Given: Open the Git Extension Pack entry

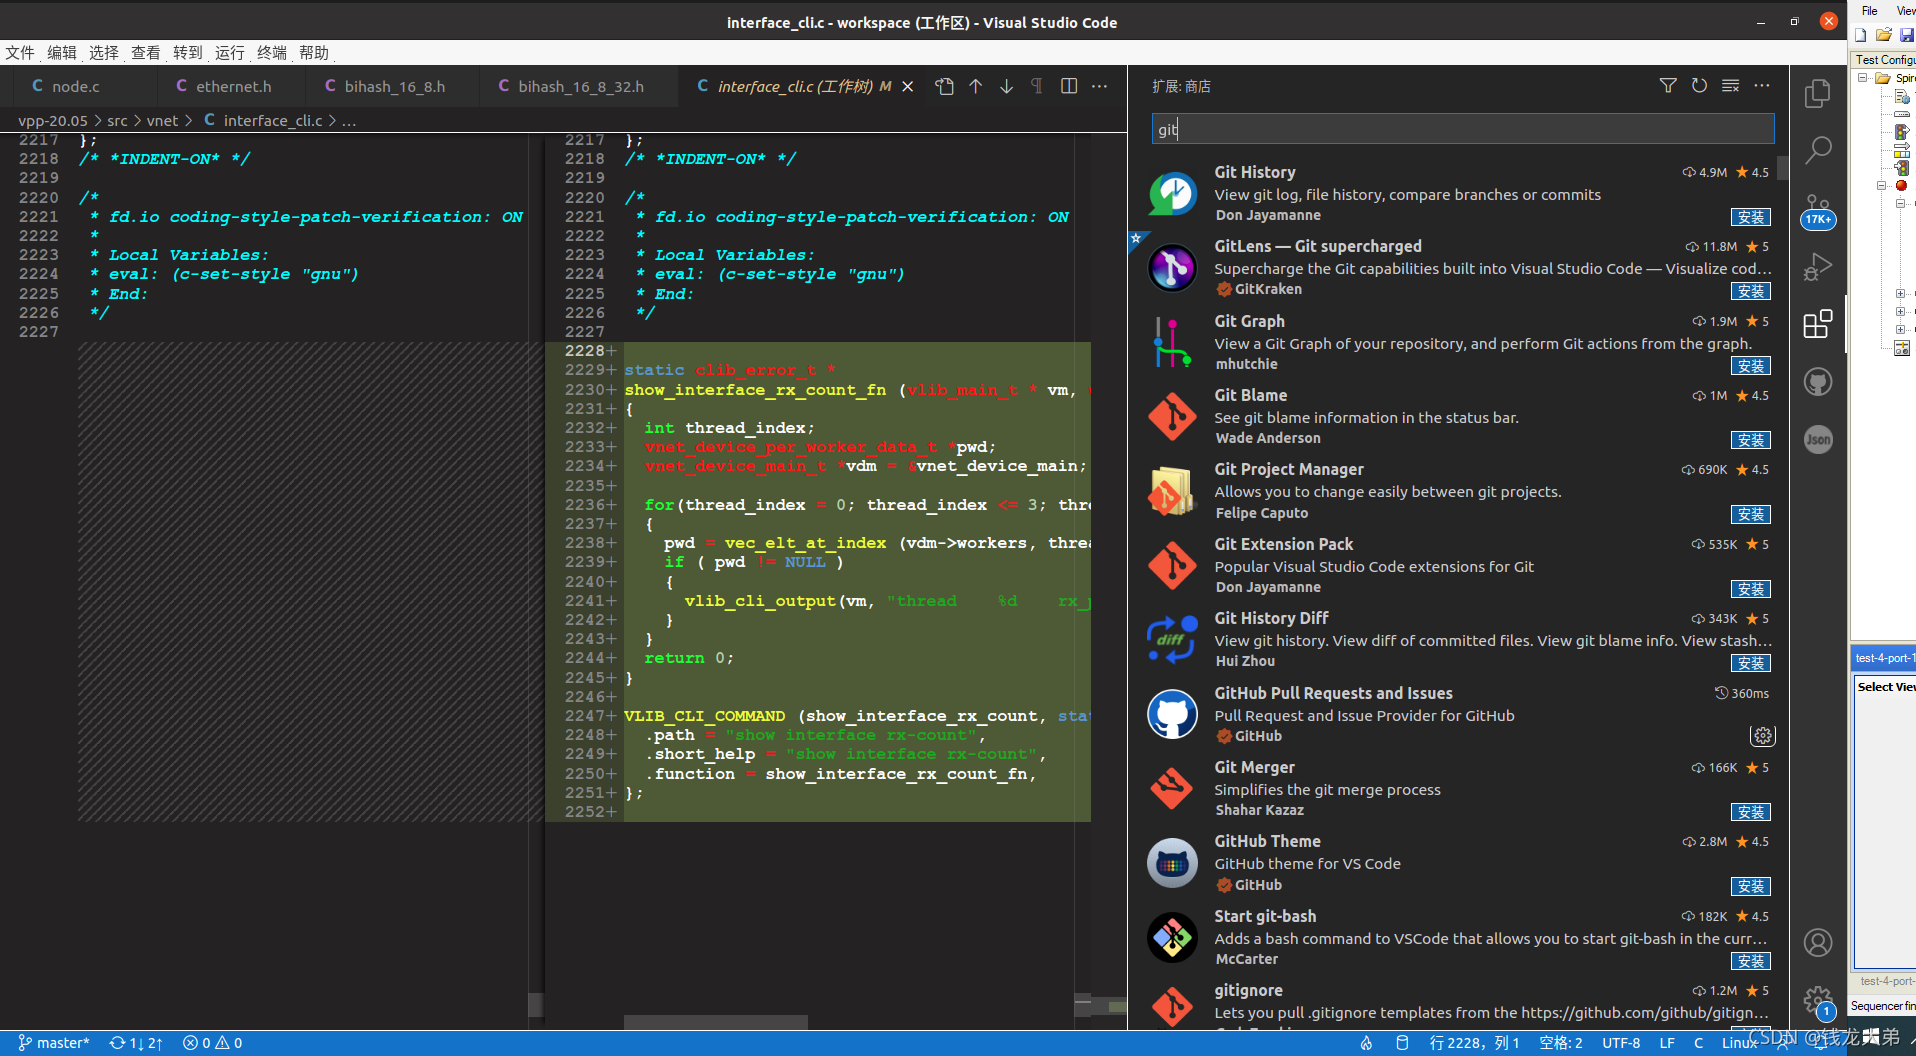Looking at the screenshot, I should [1460, 566].
